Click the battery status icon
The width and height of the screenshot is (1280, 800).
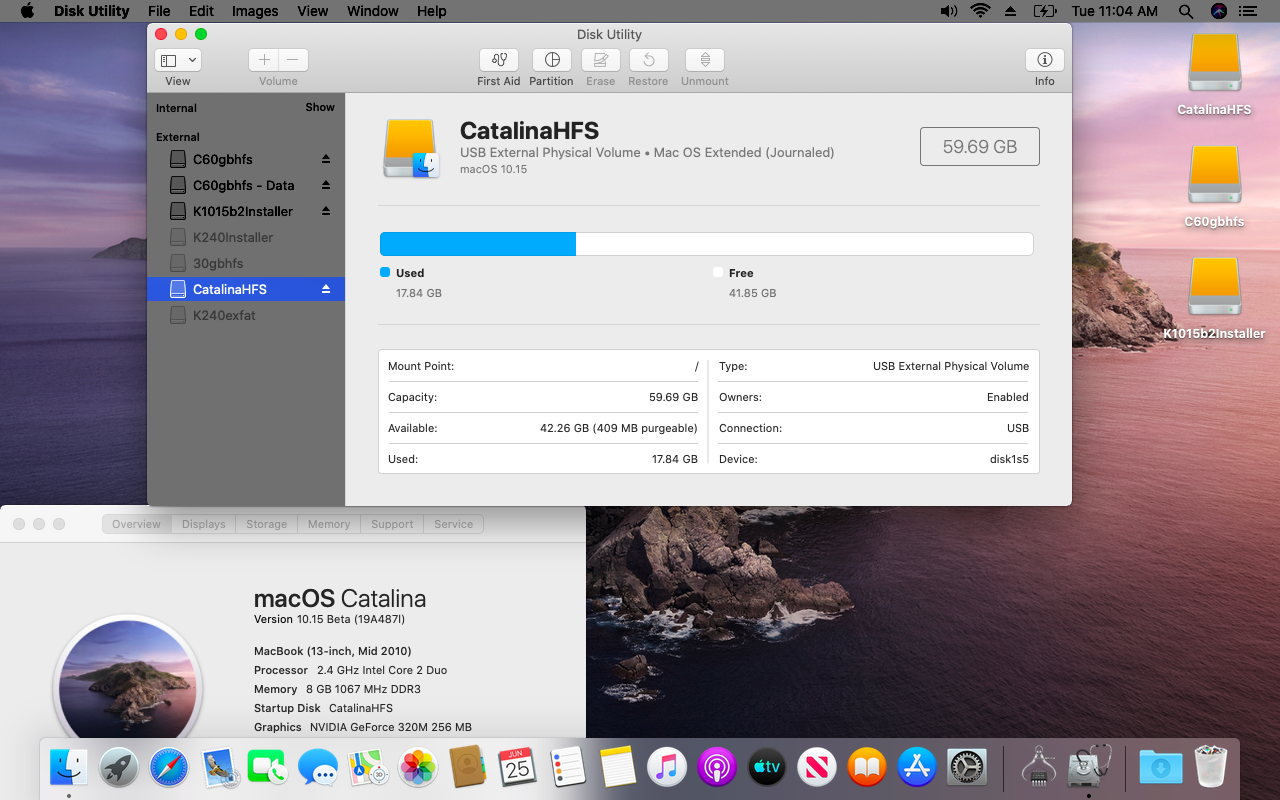point(1044,11)
